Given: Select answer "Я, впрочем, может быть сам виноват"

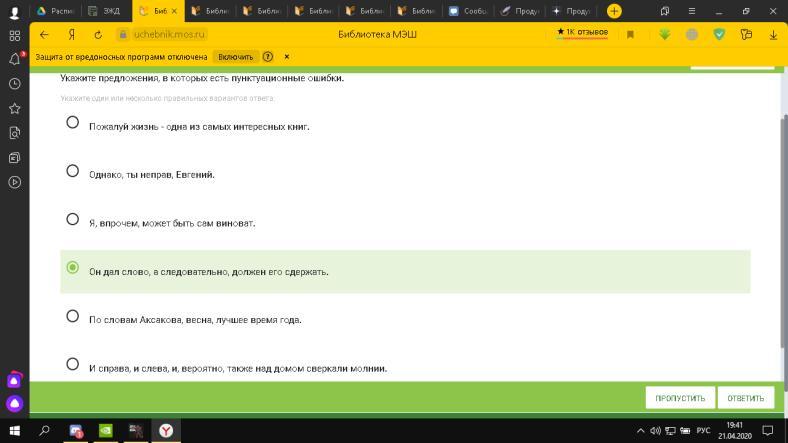Looking at the screenshot, I should [72, 219].
